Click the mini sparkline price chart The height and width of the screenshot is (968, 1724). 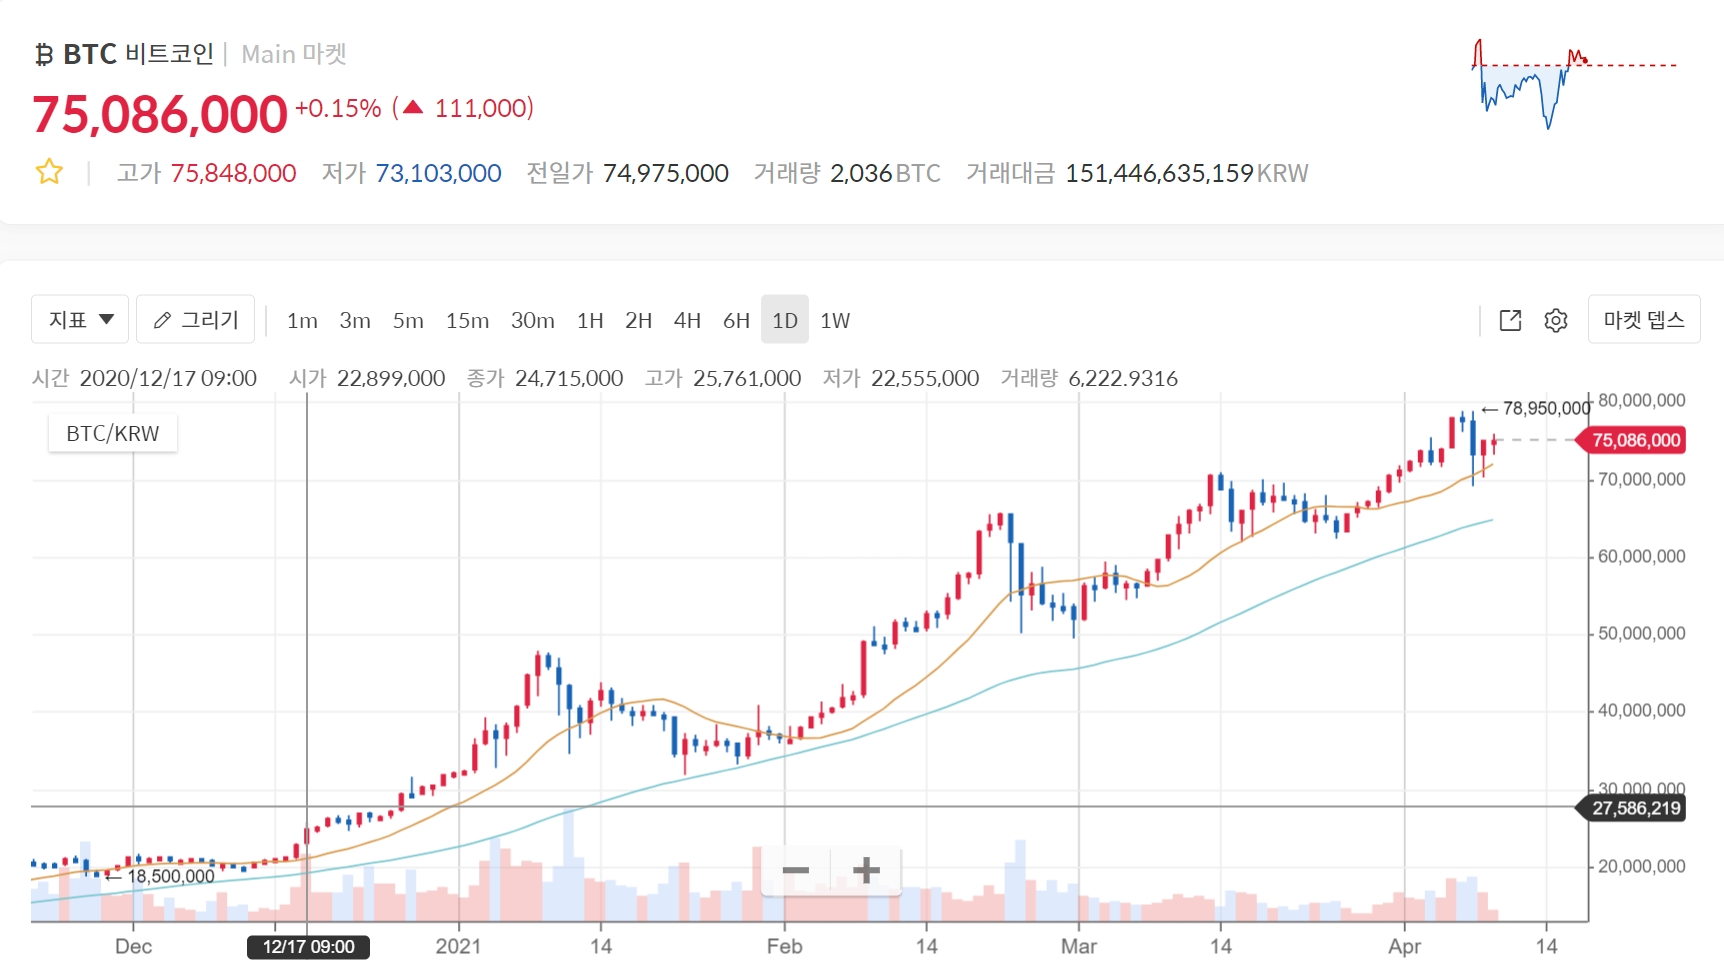click(1575, 84)
